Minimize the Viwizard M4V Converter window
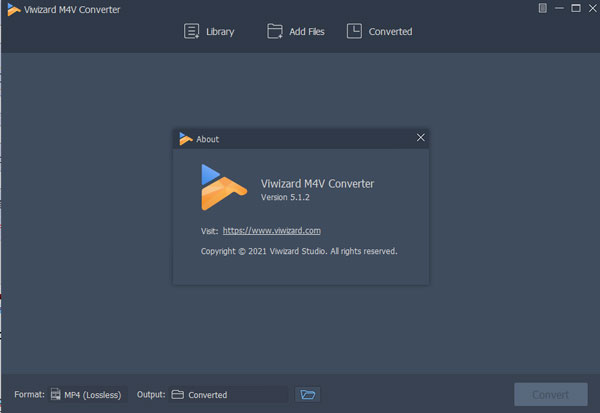 point(559,8)
